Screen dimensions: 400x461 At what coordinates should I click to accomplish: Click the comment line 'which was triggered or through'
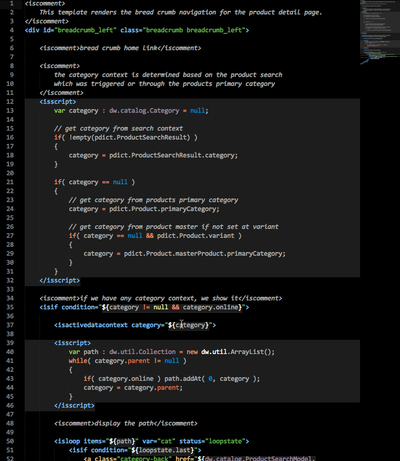click(x=164, y=84)
